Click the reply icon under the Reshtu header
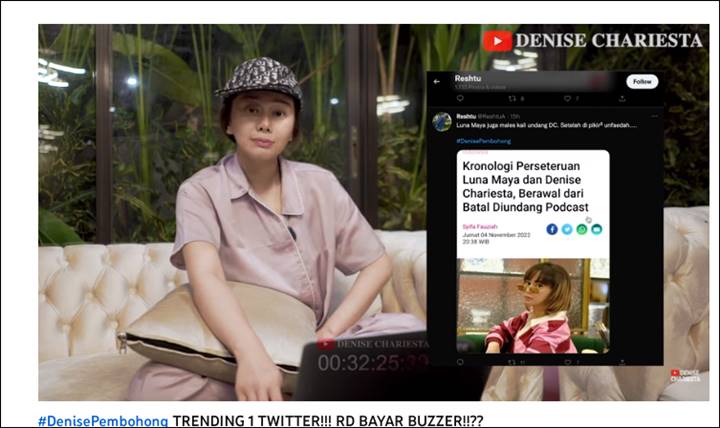This screenshot has width=720, height=428. 460,98
